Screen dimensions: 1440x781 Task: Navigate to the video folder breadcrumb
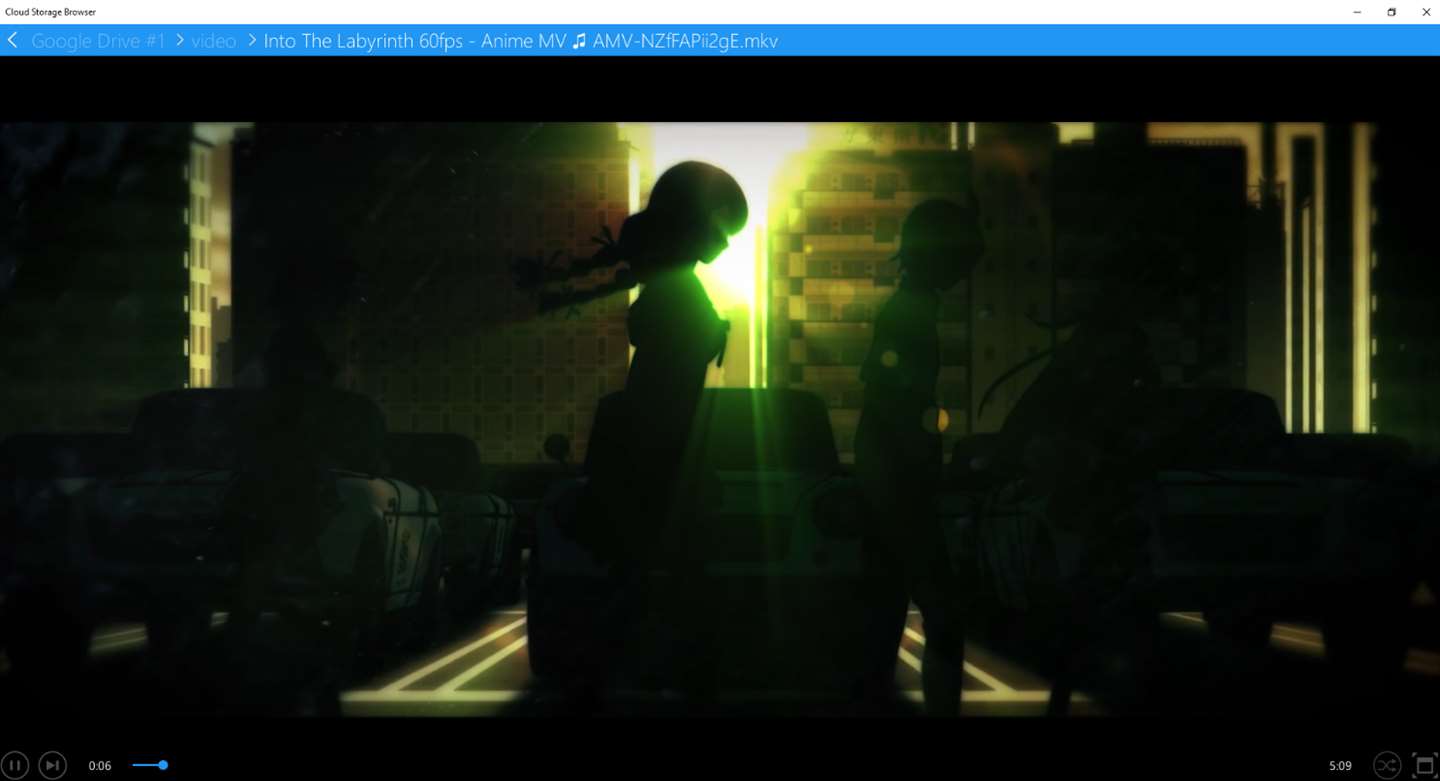[x=214, y=41]
